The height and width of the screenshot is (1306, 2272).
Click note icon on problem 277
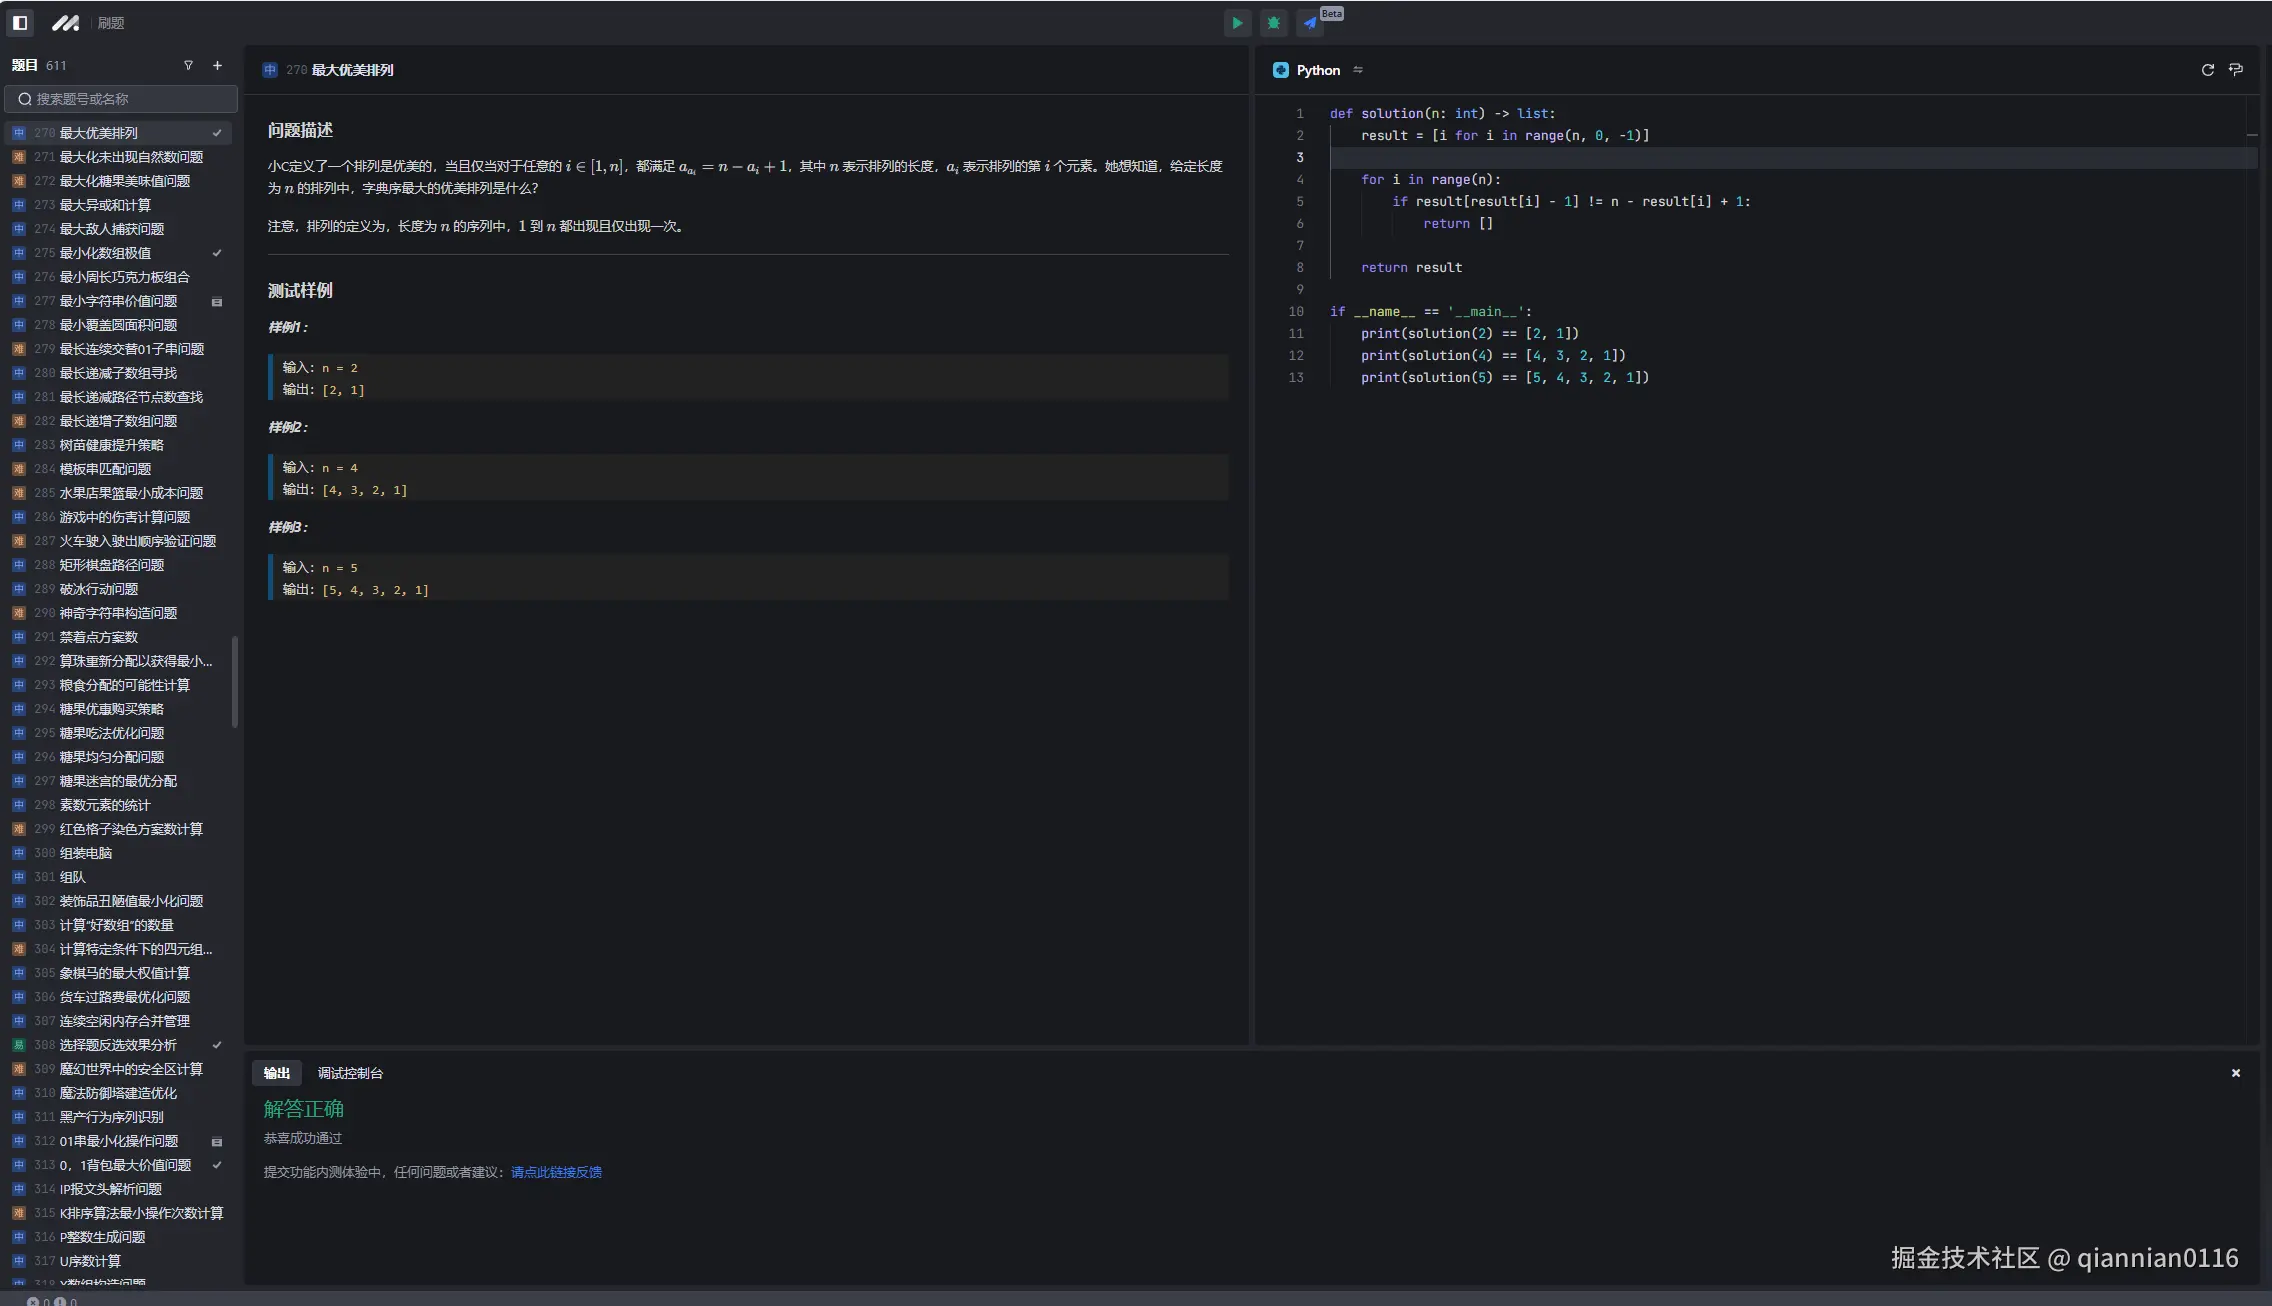(217, 302)
